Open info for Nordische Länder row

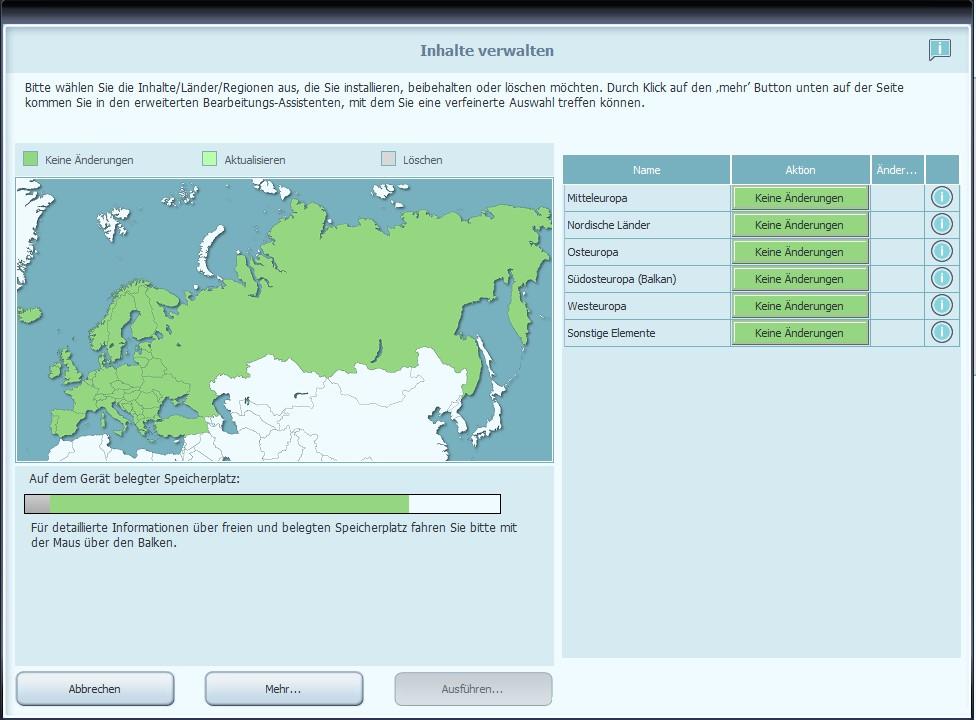[x=941, y=224]
